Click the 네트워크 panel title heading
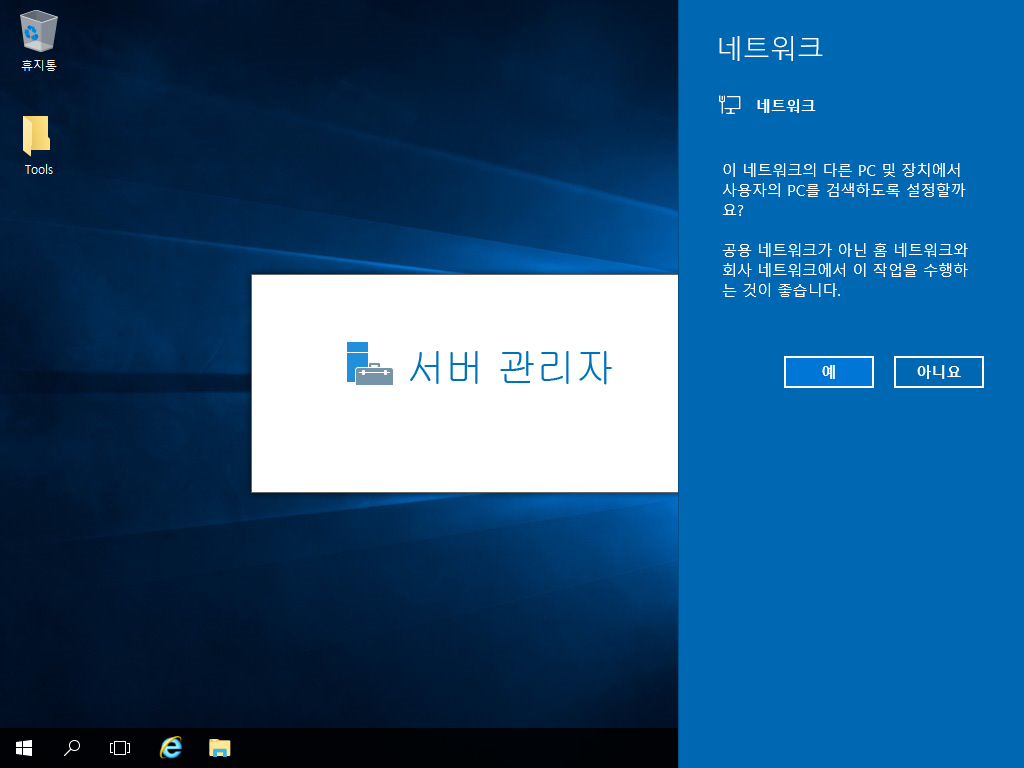This screenshot has height=768, width=1024. (x=770, y=48)
